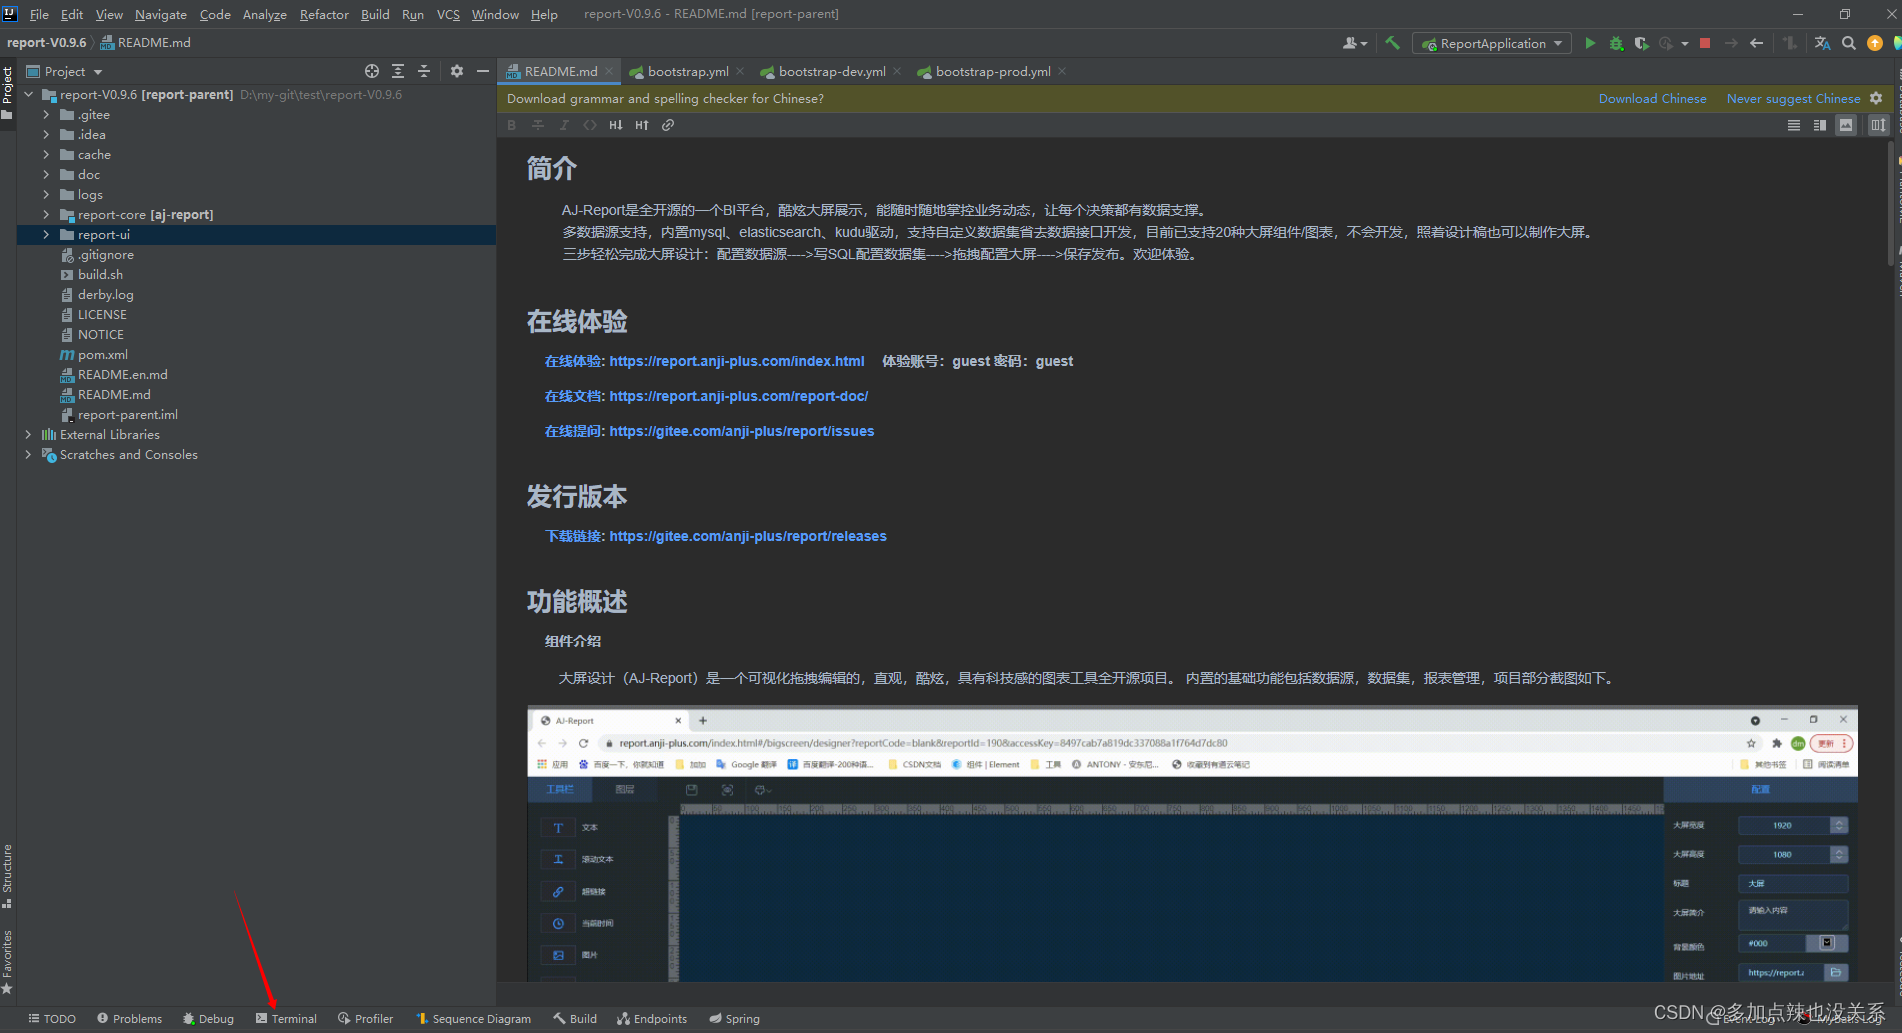
Task: Open the Endpoints tool window
Action: (x=652, y=1019)
